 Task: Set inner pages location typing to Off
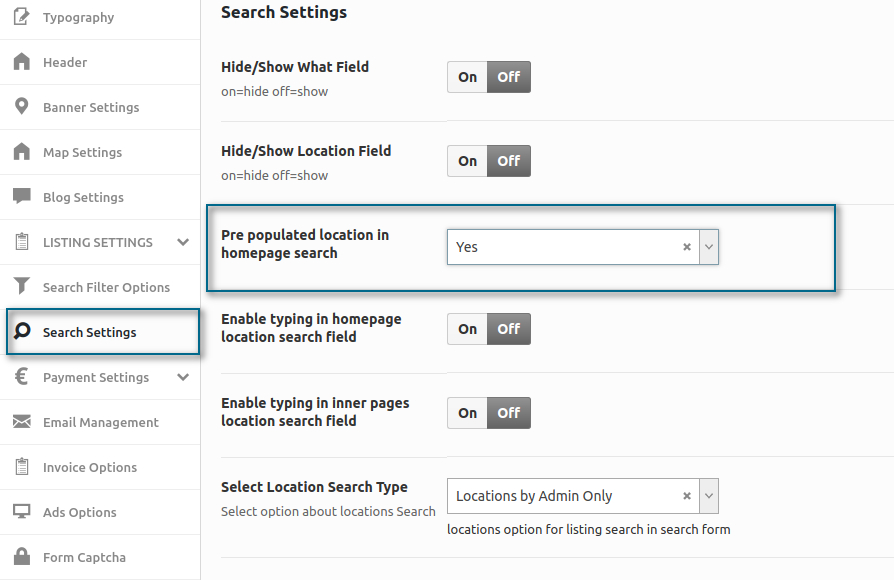point(509,413)
